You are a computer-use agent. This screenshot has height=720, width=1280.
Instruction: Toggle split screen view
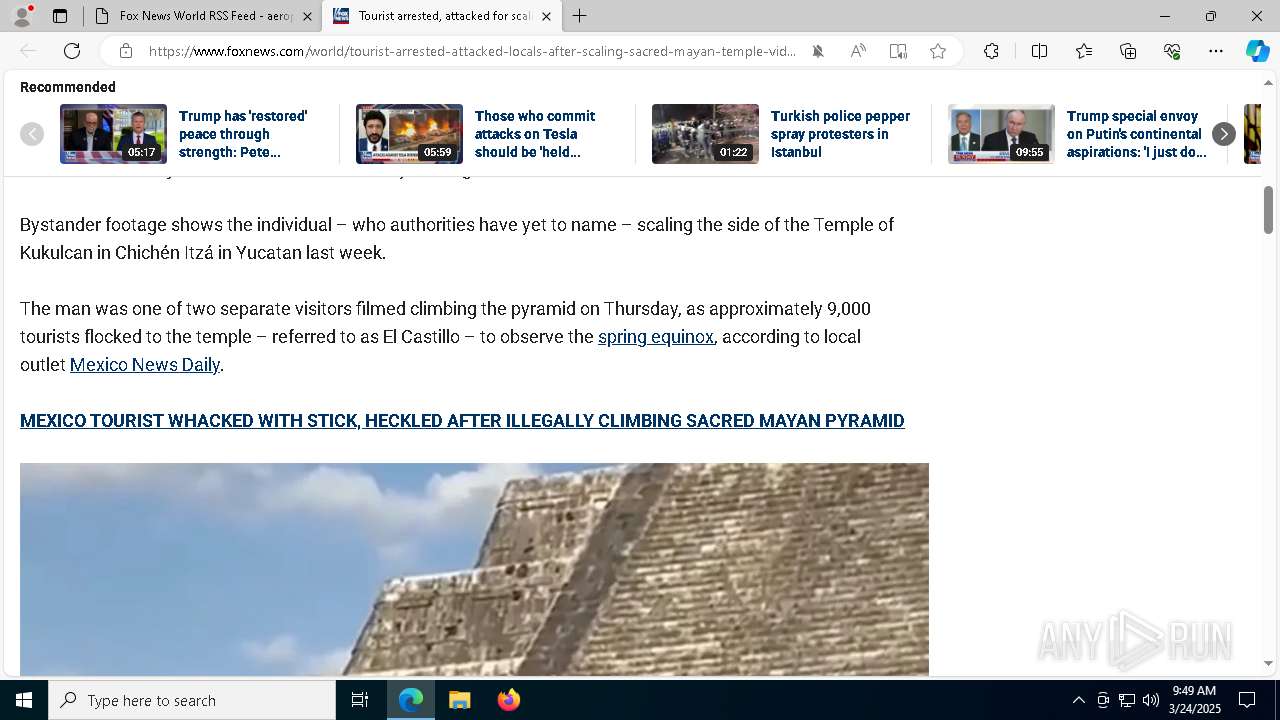click(1039, 51)
